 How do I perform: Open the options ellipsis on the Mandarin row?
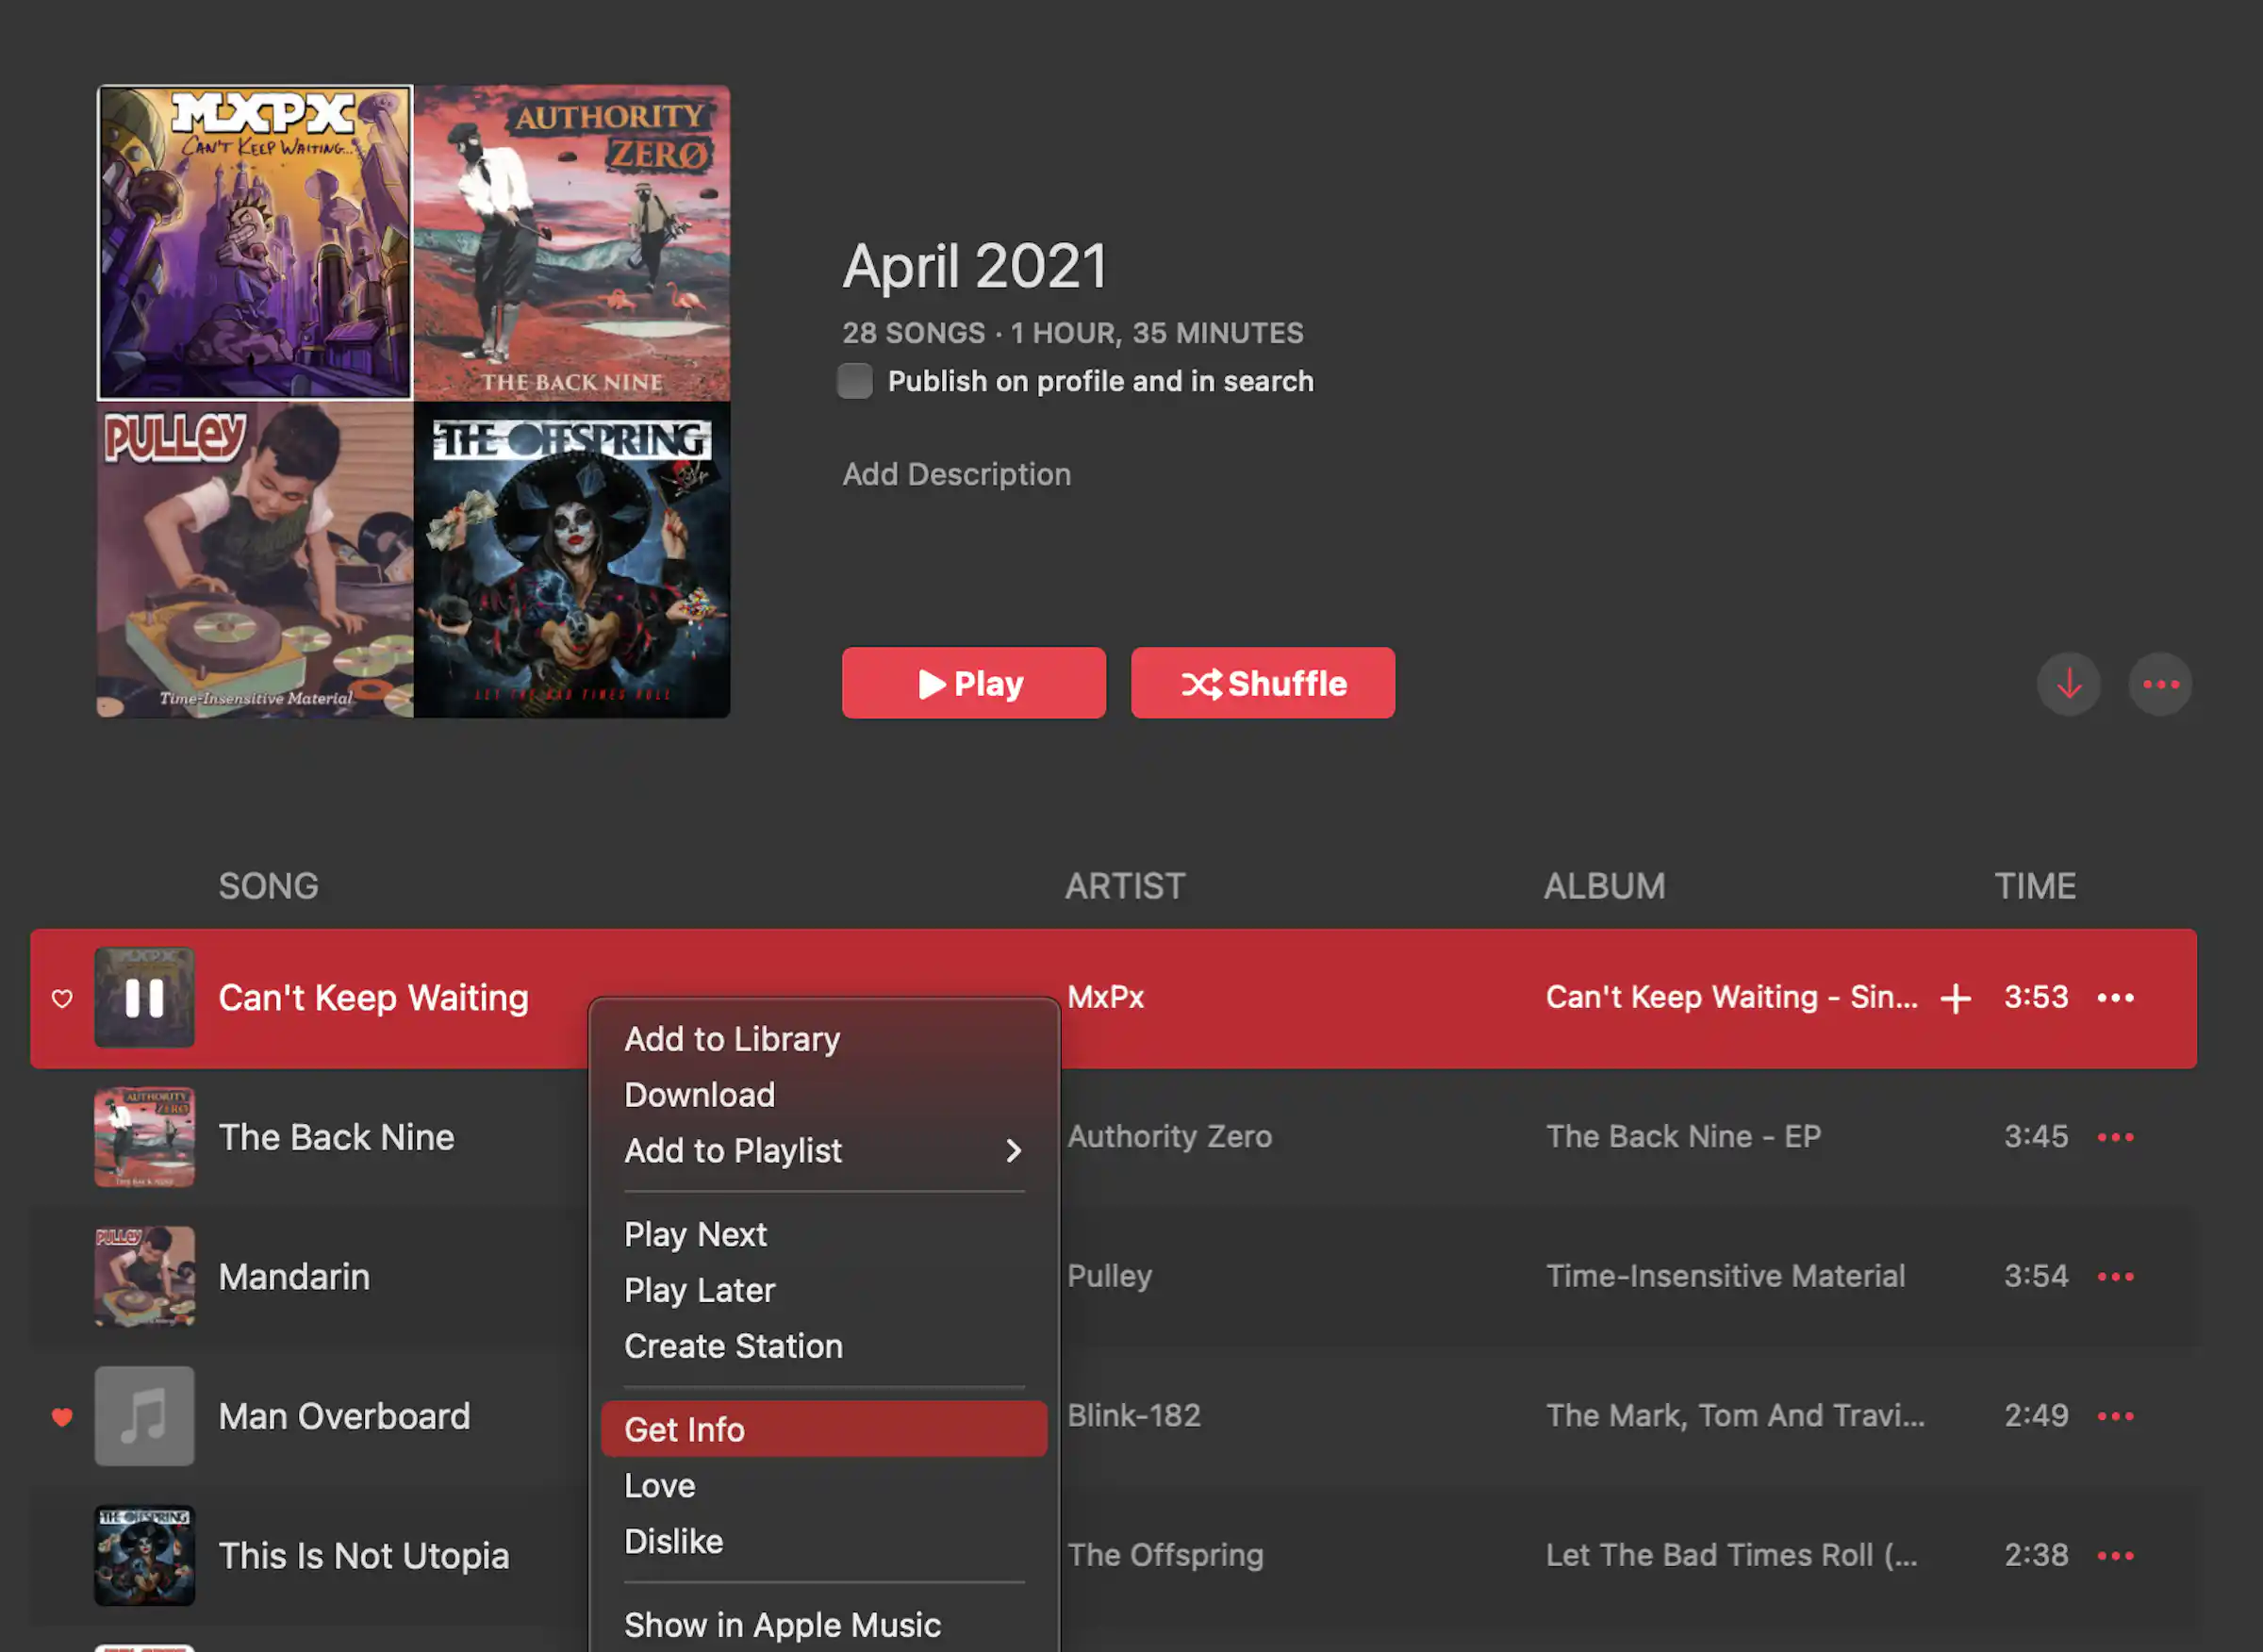tap(2115, 1276)
